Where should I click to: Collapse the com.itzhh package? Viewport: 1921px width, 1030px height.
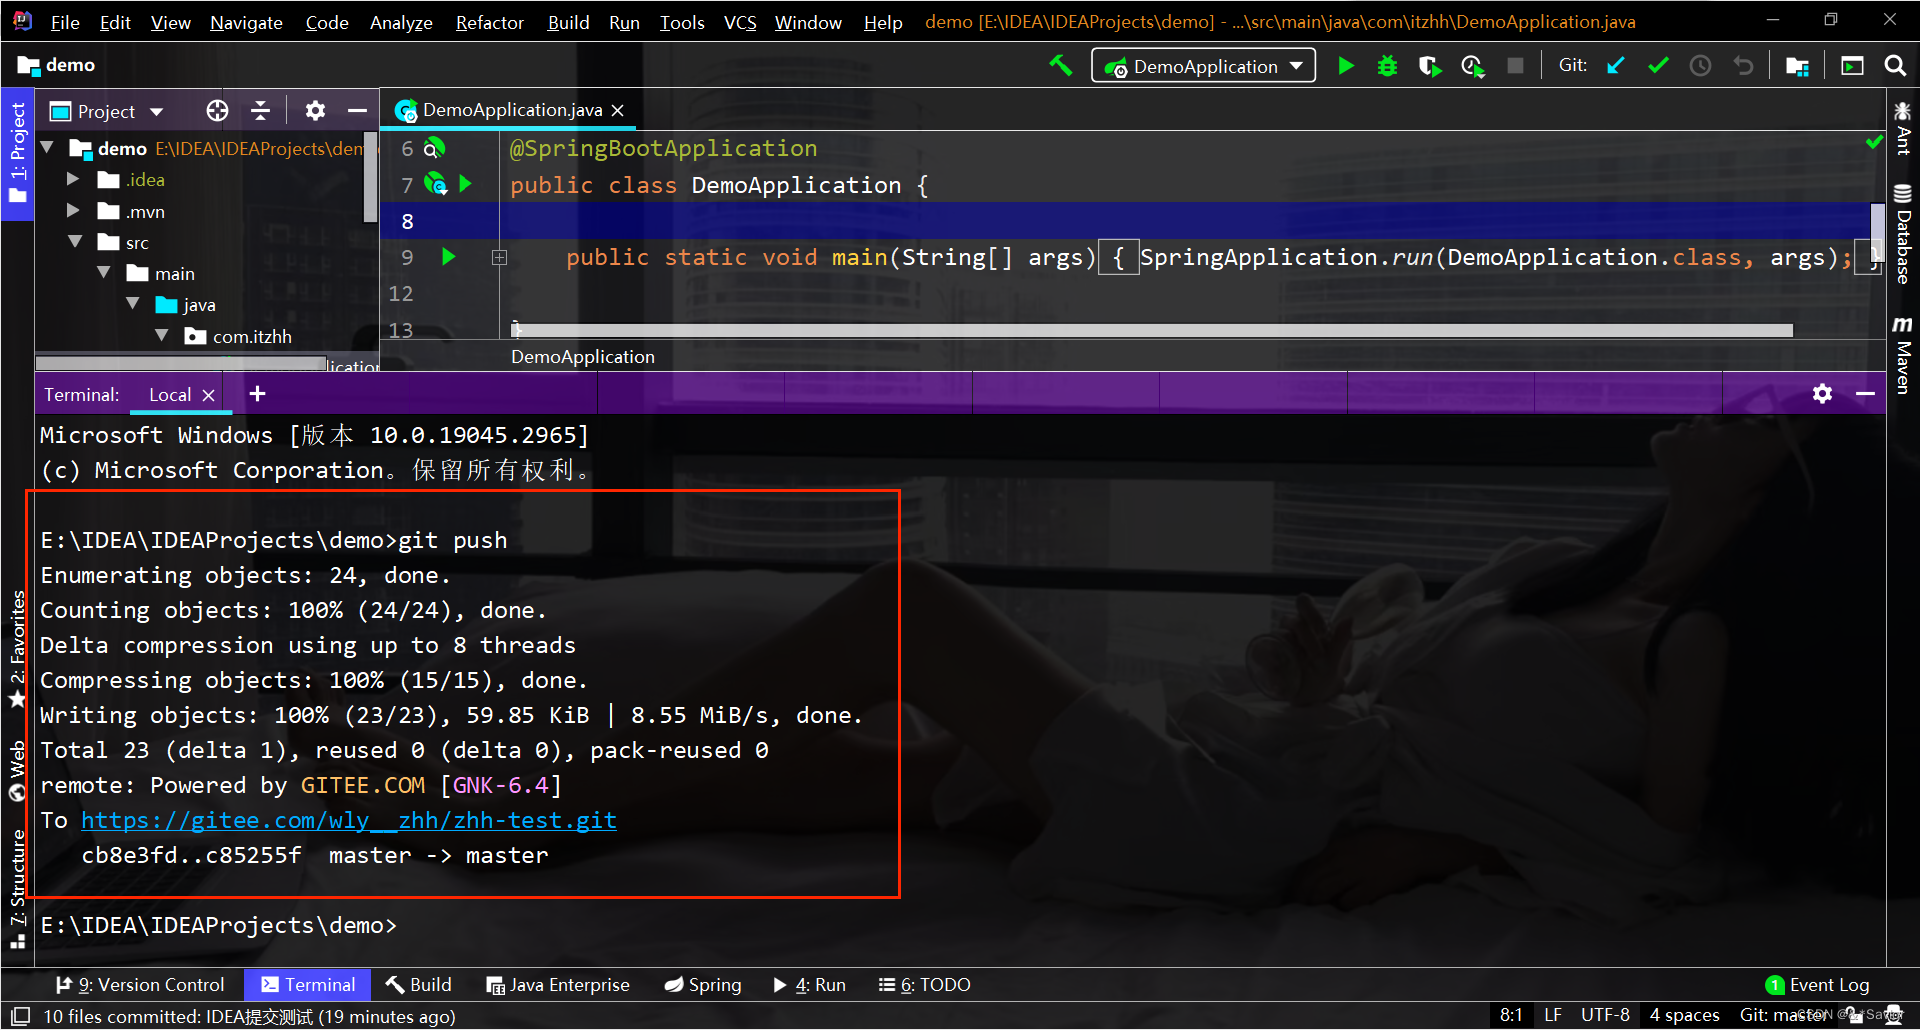click(162, 336)
